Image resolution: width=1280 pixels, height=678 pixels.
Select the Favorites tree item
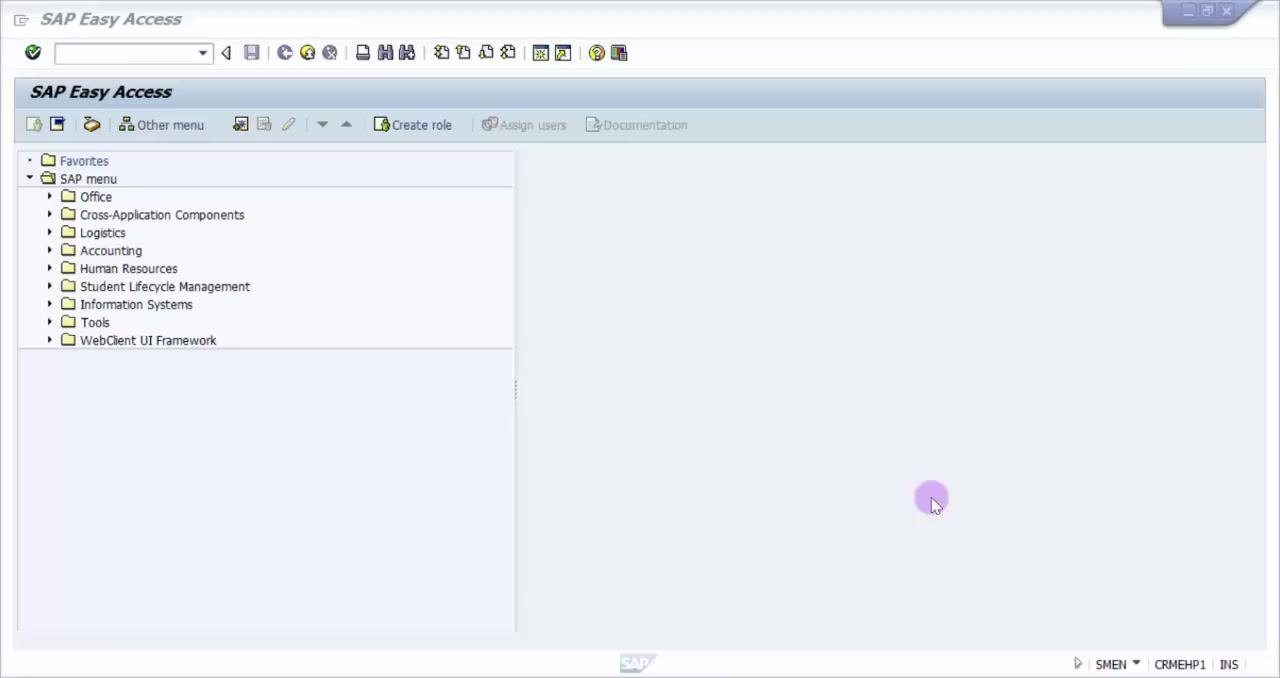[x=84, y=161]
